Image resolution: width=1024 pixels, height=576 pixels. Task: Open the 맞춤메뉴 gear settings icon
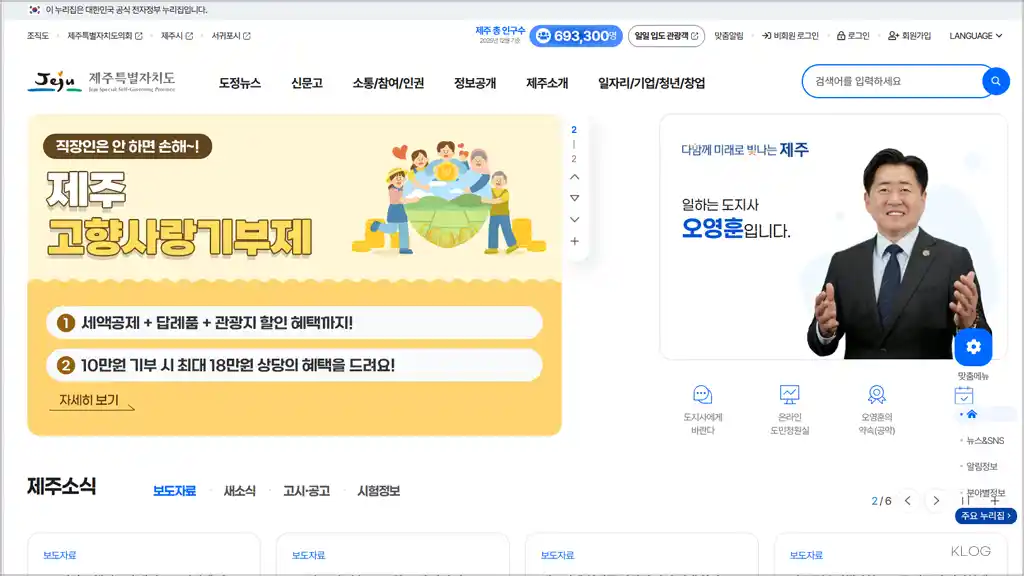click(972, 346)
